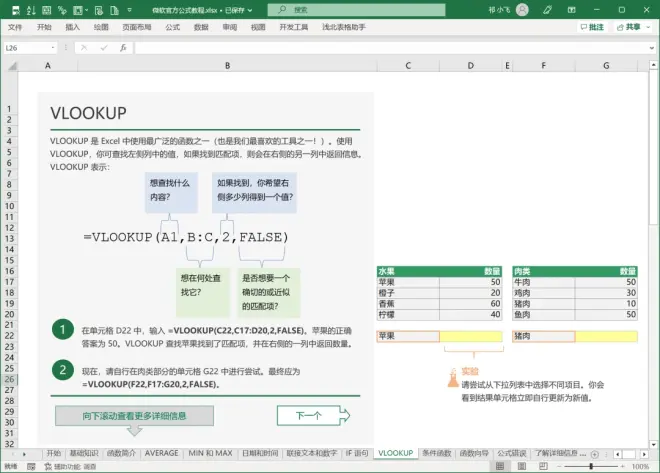Viewport: 660px width, 473px height.
Task: Select yellow result cell G22 next to 猪肉
Action: click(607, 336)
